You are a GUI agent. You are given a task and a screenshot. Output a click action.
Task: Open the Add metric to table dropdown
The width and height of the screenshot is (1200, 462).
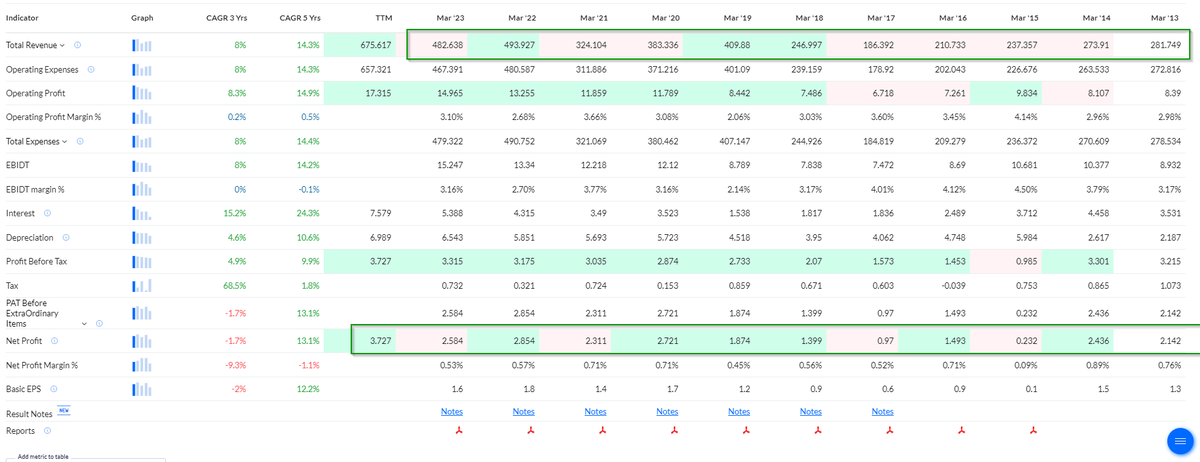(85, 457)
